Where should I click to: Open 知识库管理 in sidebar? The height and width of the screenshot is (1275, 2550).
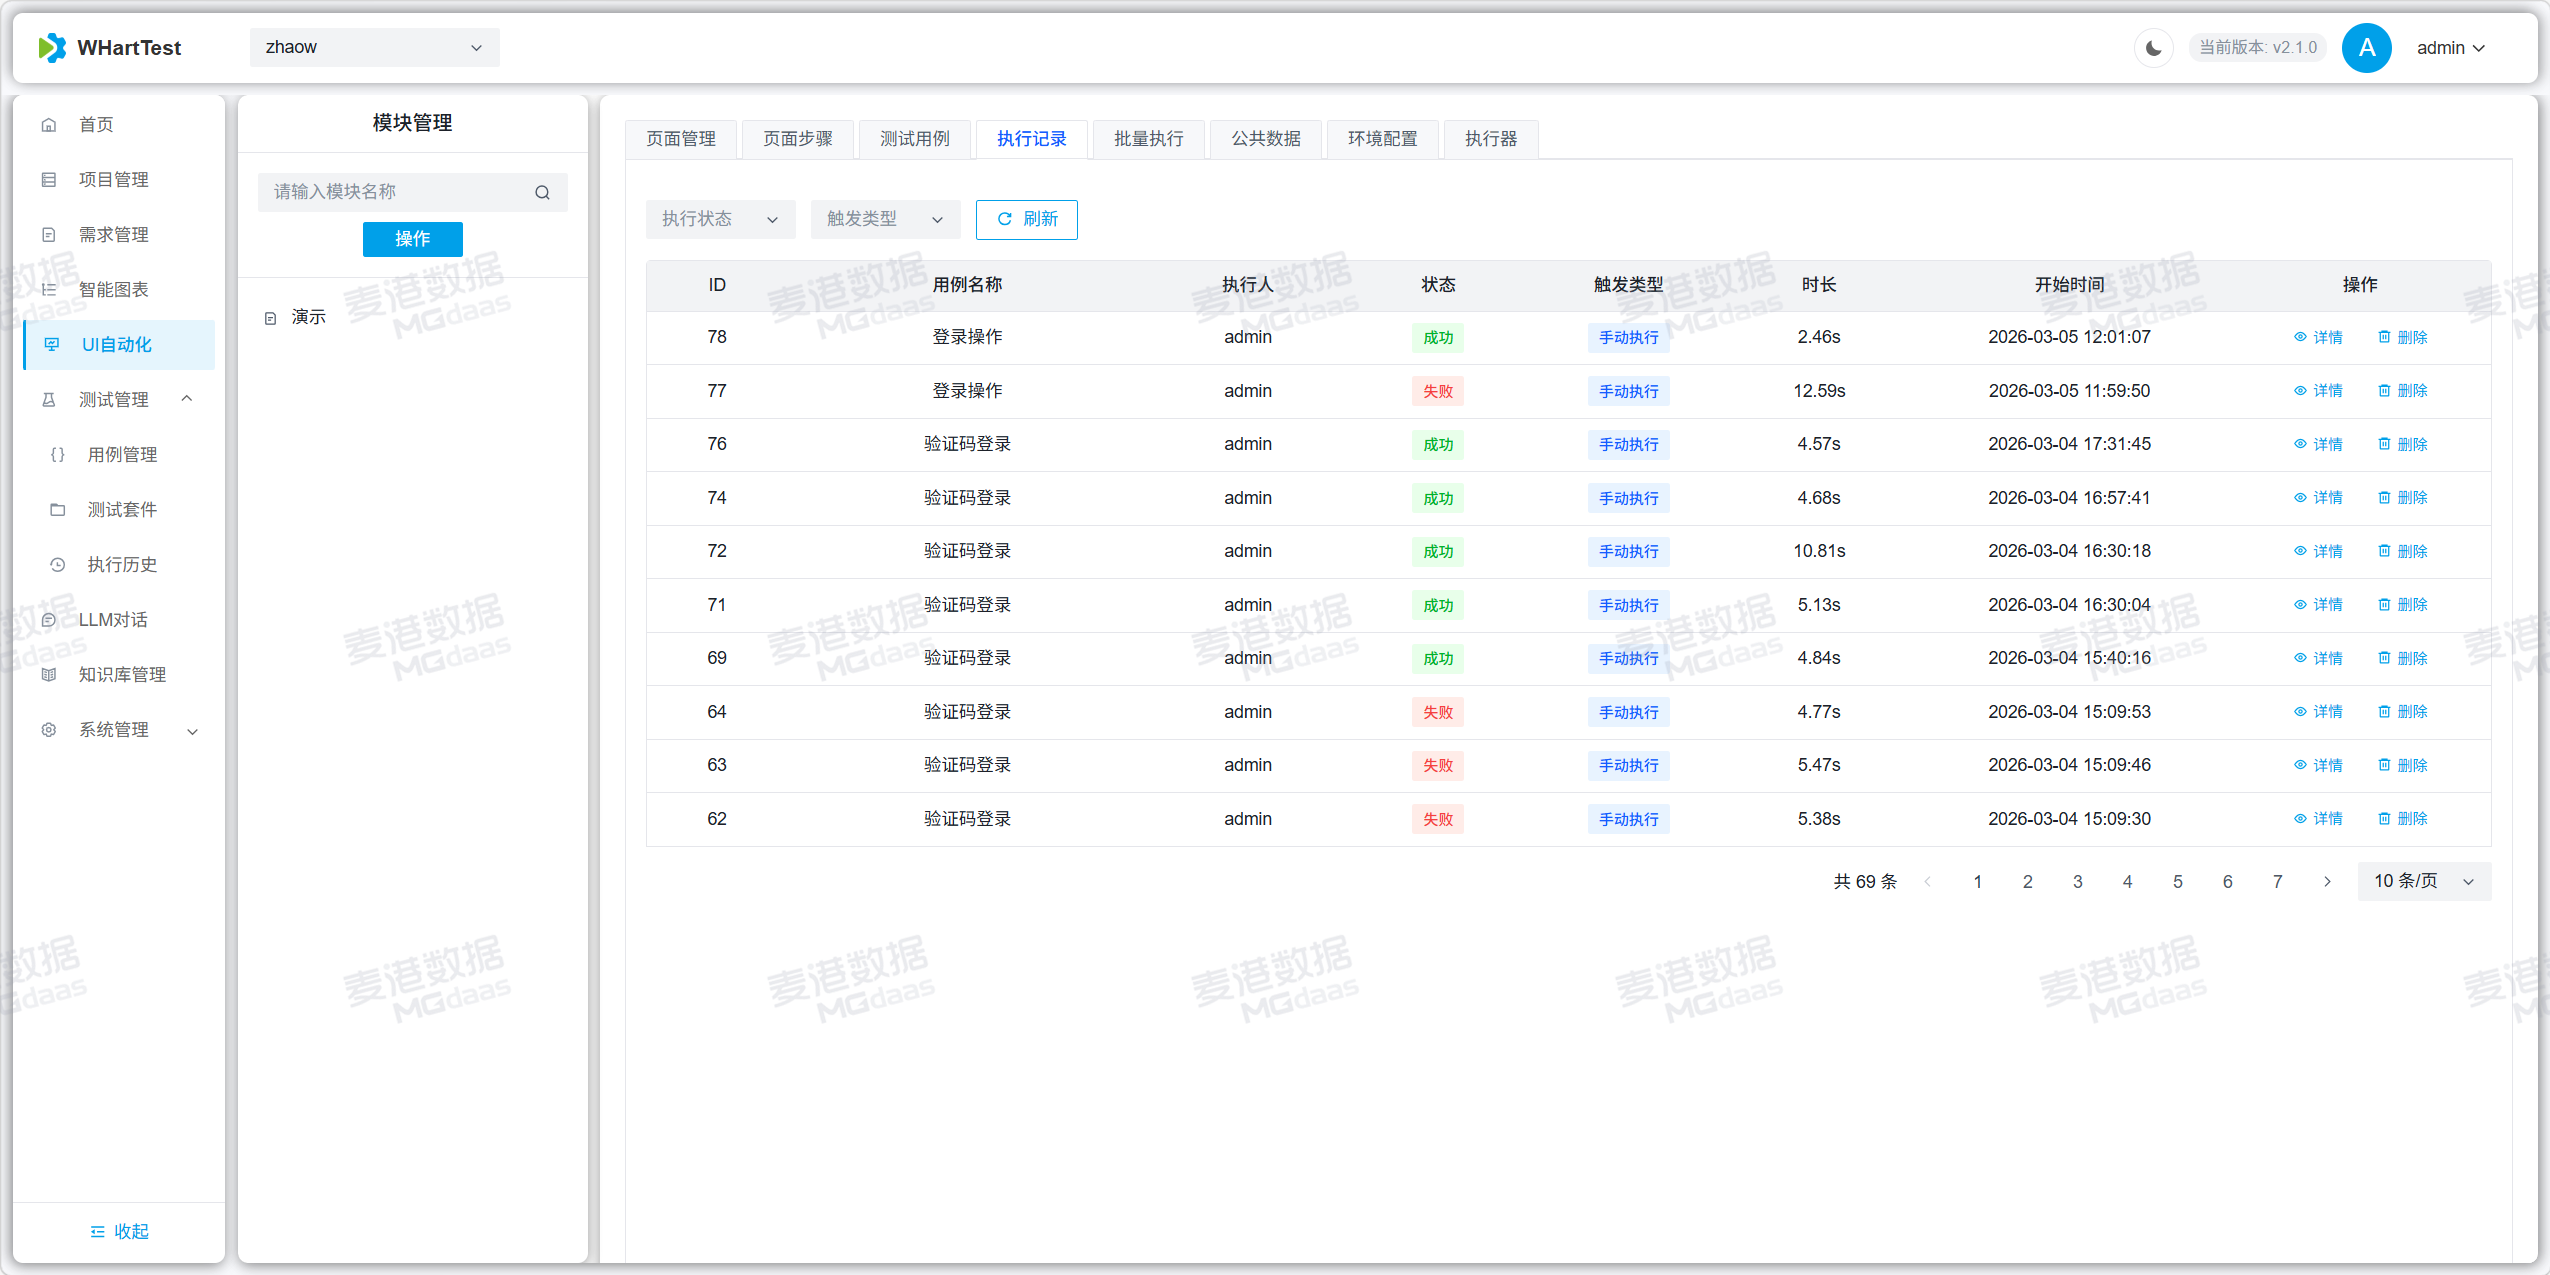tap(122, 674)
